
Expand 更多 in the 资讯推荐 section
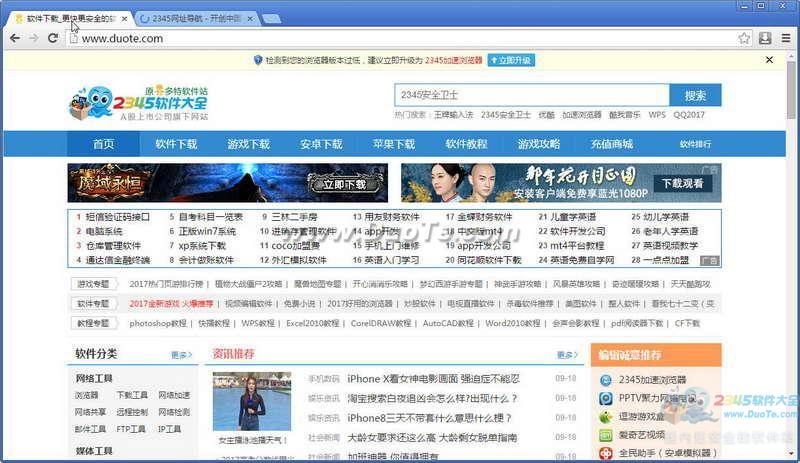pyautogui.click(x=567, y=355)
